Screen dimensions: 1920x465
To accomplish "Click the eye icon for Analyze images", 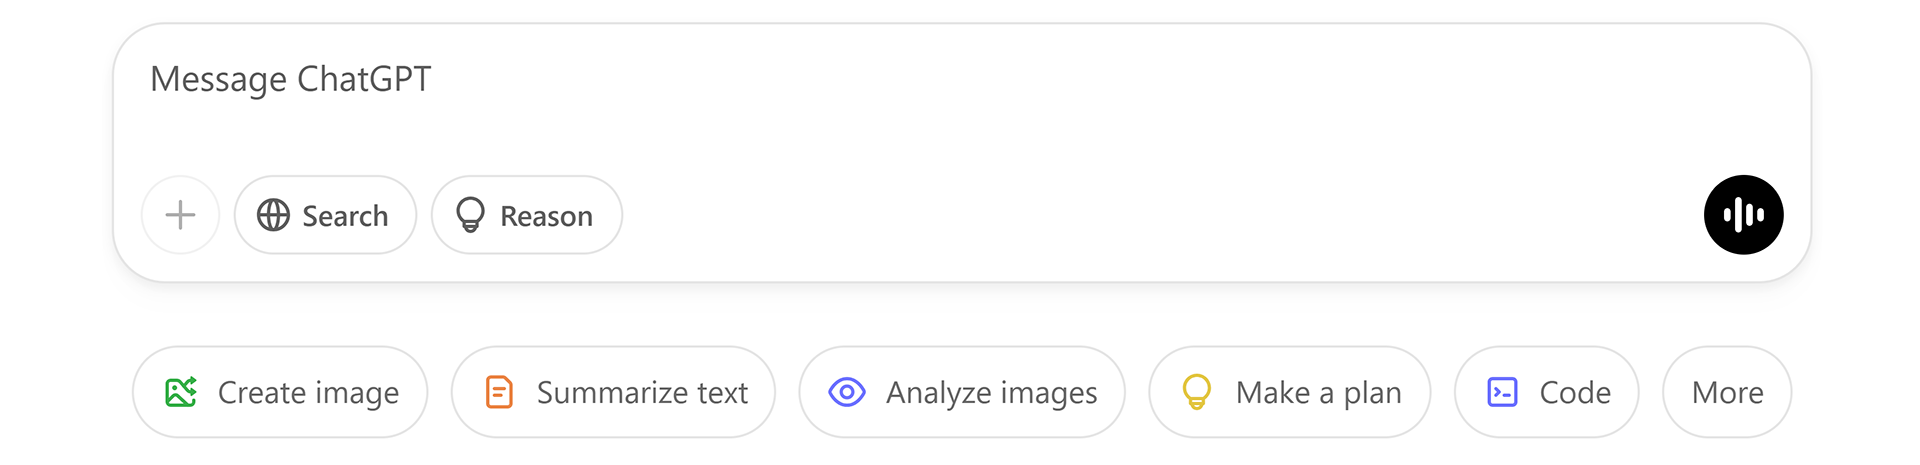I will [x=847, y=392].
